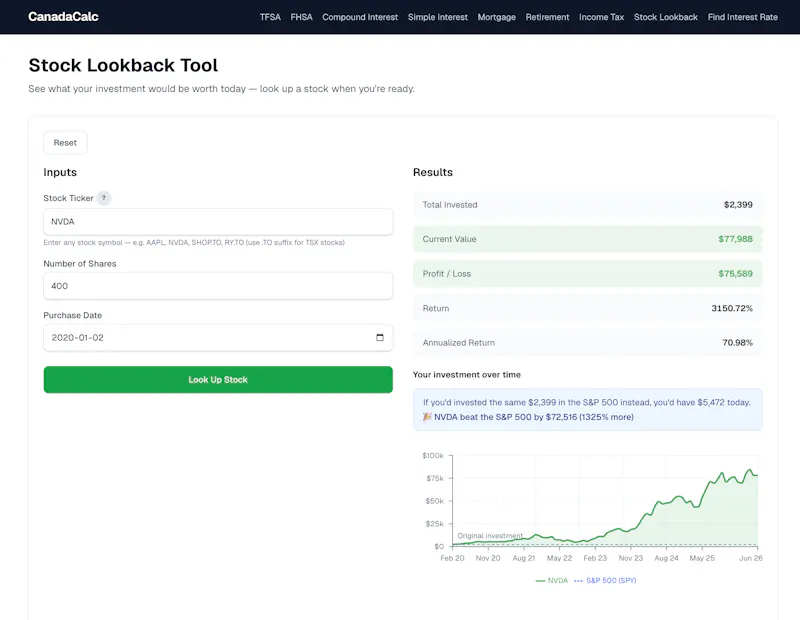Select the Profit / Loss value $75,589

(735, 274)
